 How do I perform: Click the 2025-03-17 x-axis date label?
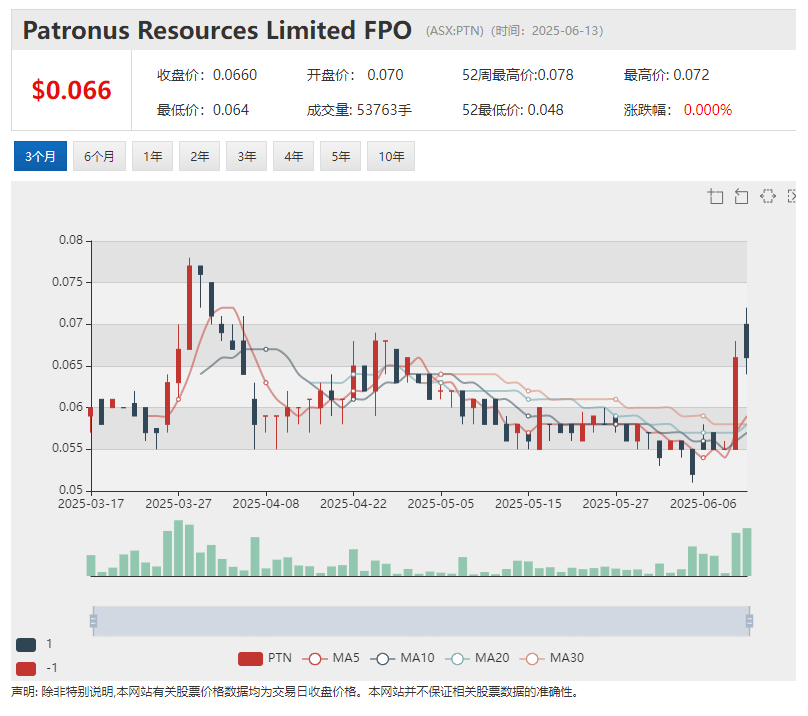(x=91, y=504)
